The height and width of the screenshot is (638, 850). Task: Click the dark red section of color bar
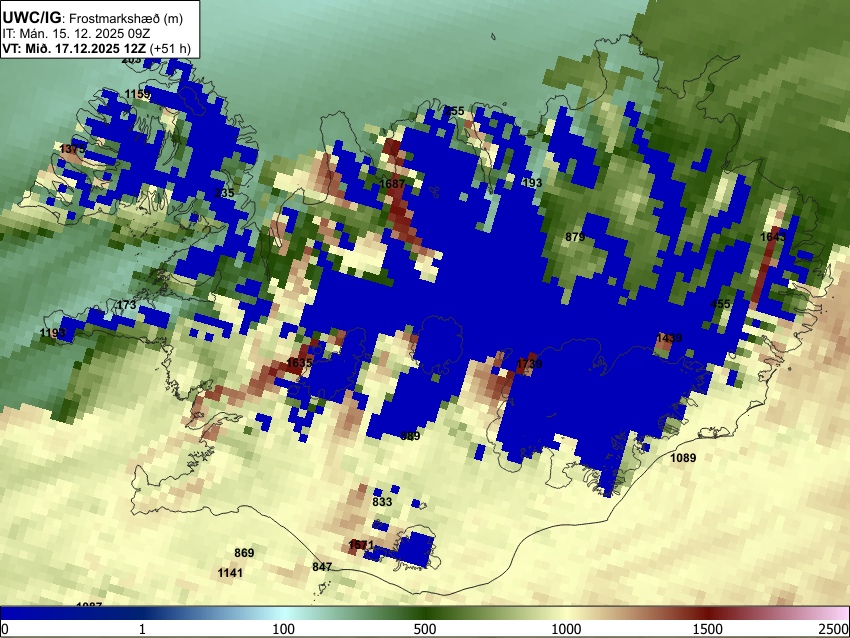(708, 614)
